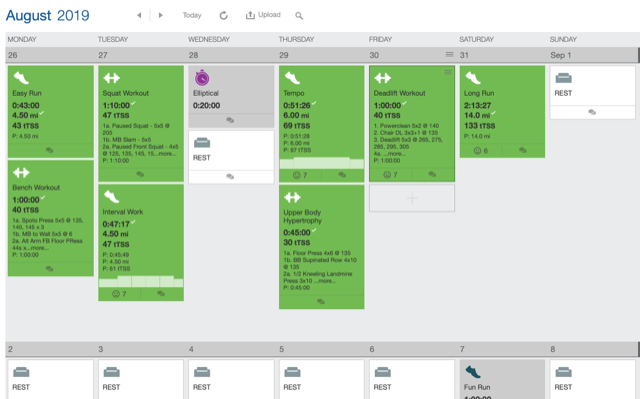Viewport: 640px width, 399px height.
Task: Click the Upload button
Action: point(263,15)
